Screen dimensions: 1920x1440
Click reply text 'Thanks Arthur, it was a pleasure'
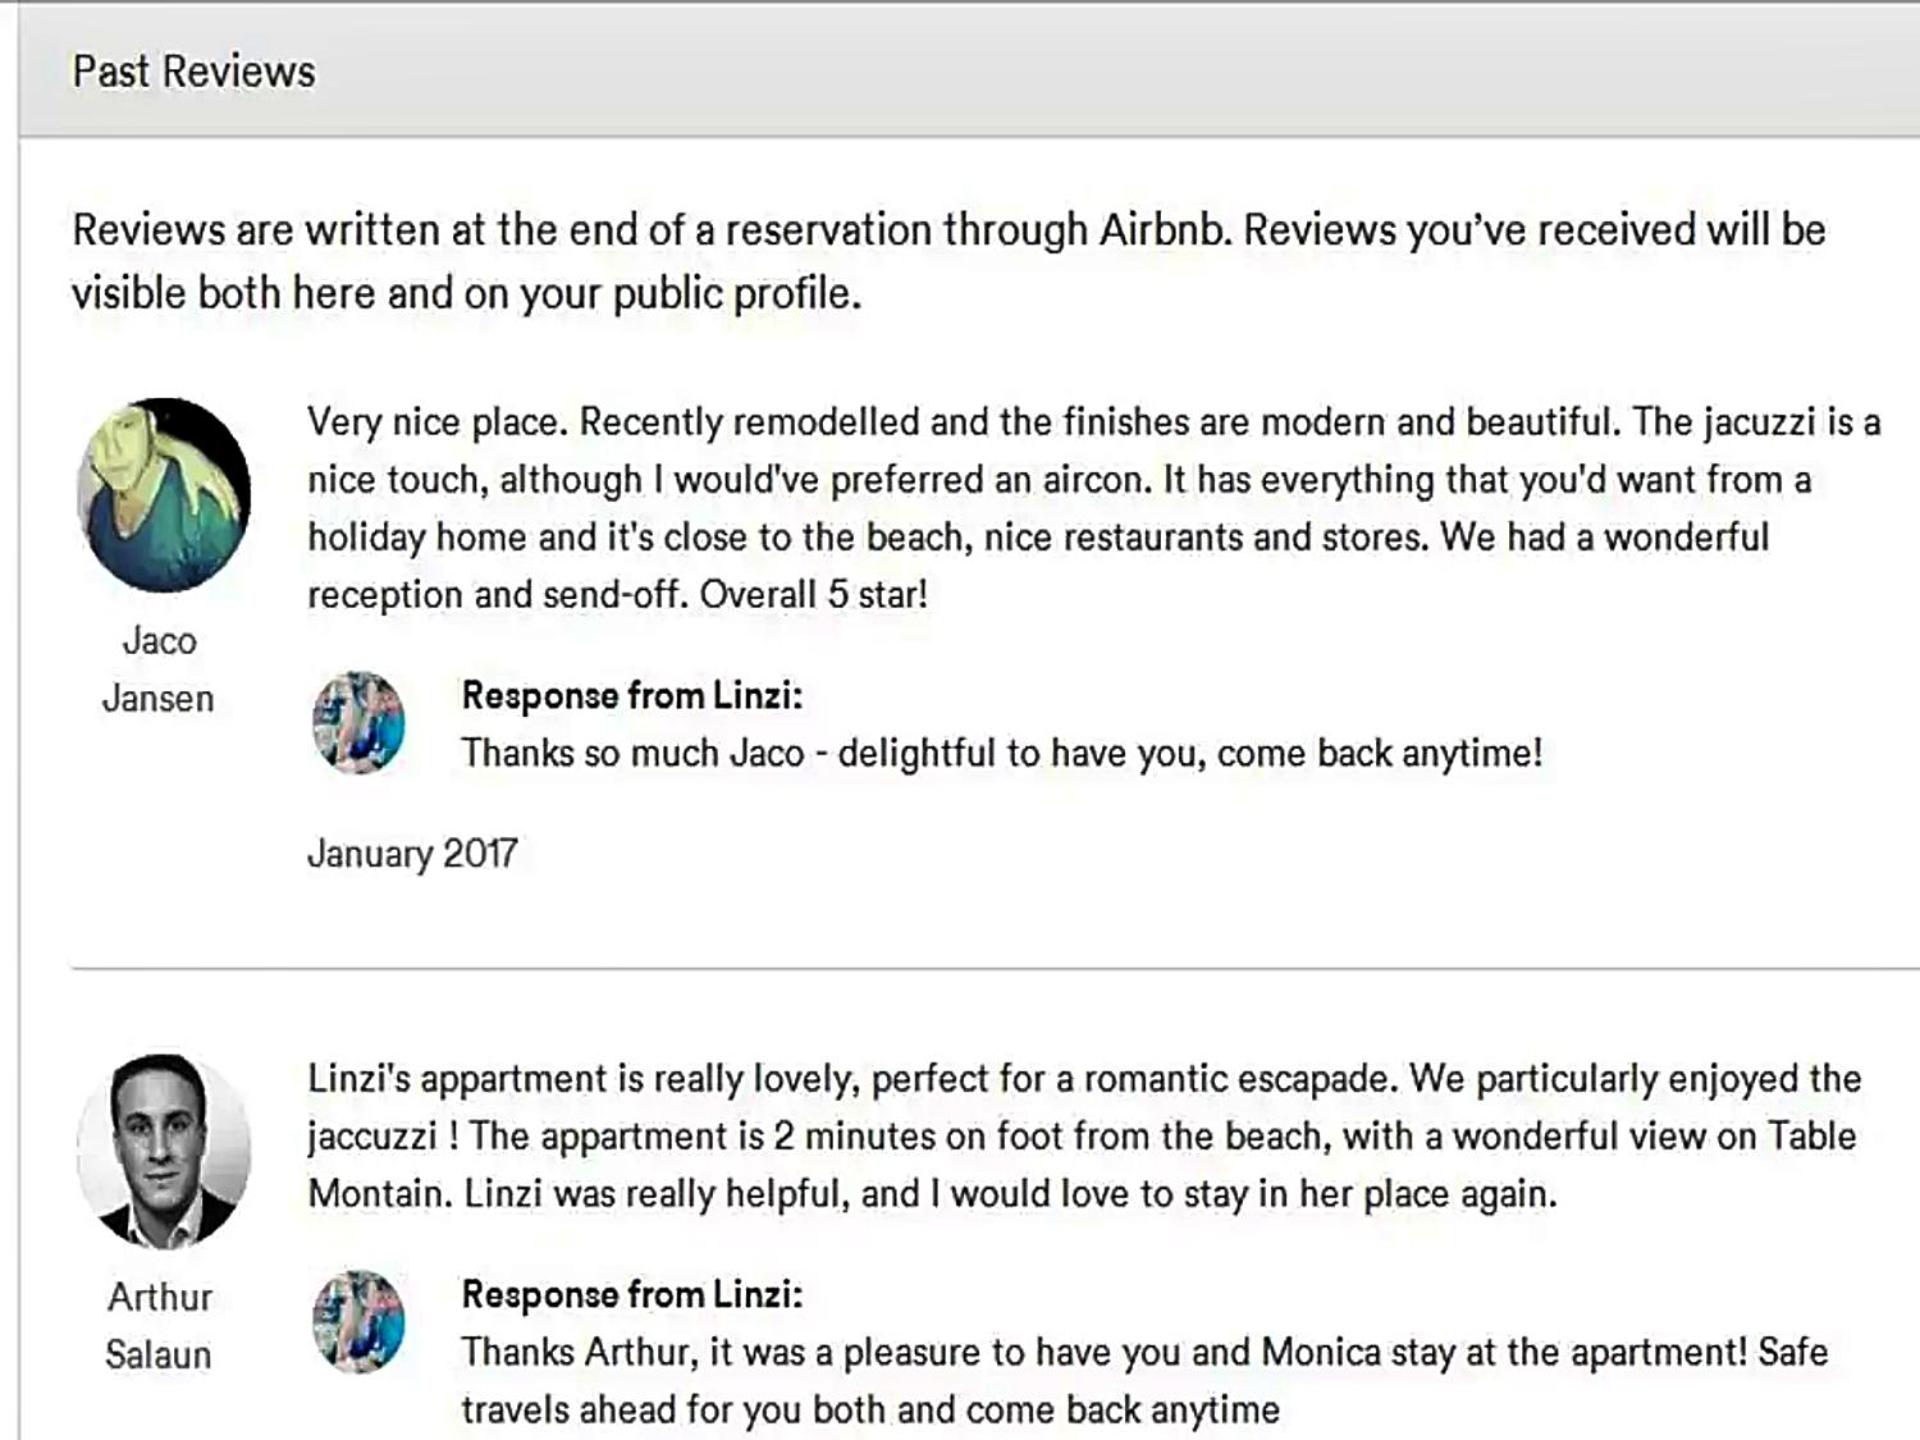coord(1144,1381)
